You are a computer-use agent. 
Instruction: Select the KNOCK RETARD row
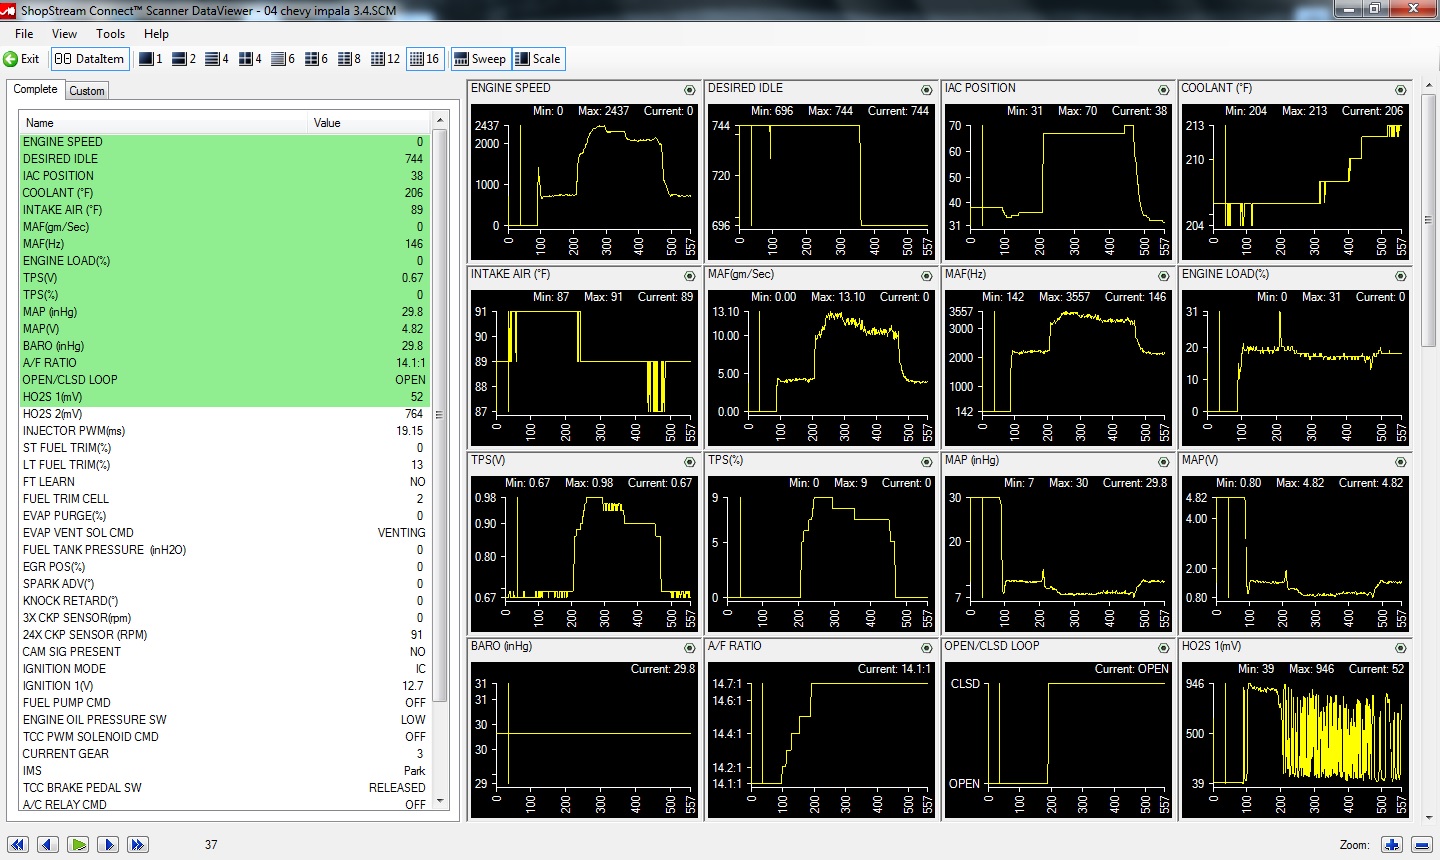click(224, 601)
